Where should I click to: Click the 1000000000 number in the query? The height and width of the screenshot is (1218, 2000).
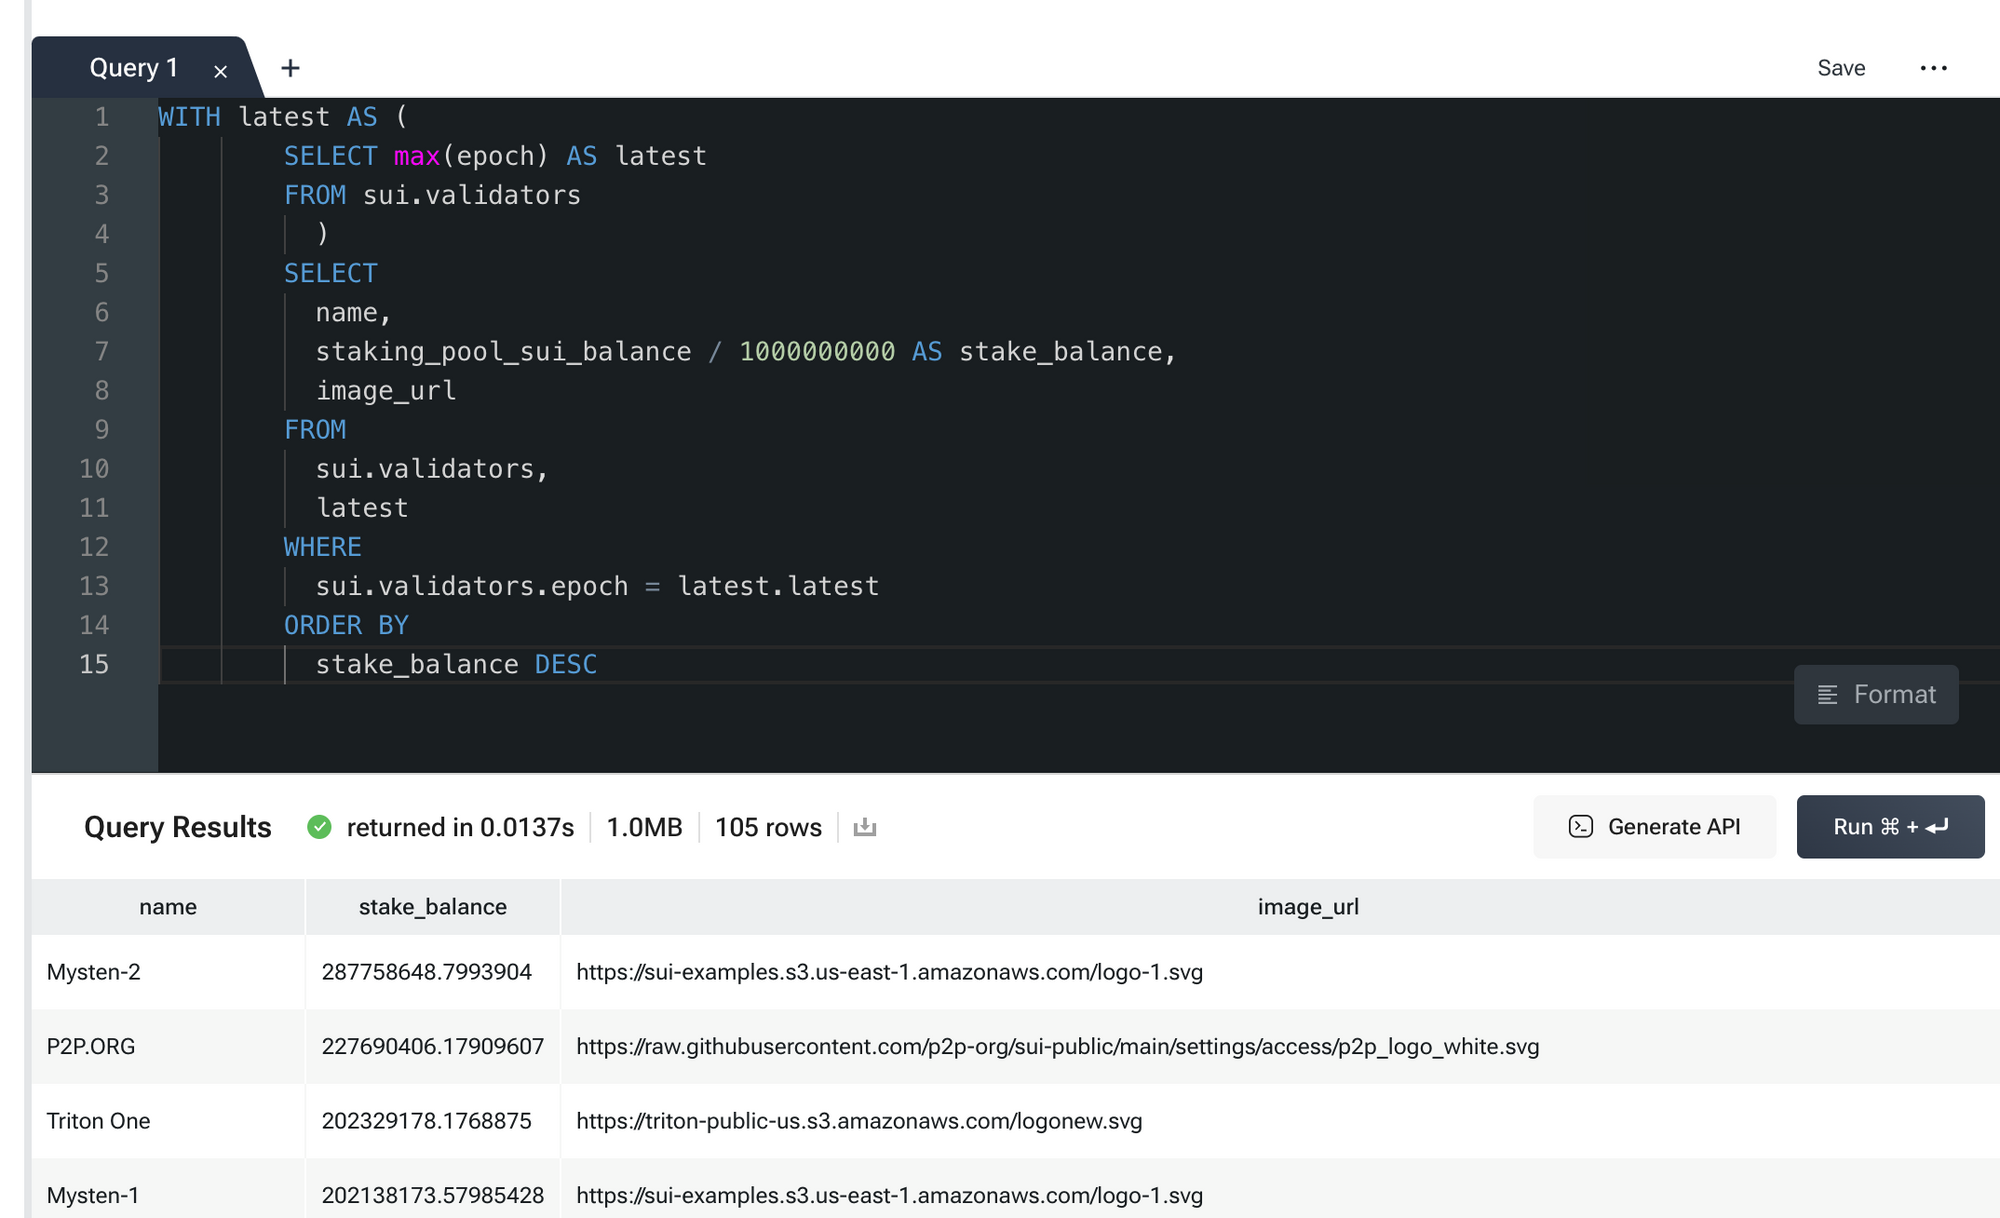[x=817, y=352]
